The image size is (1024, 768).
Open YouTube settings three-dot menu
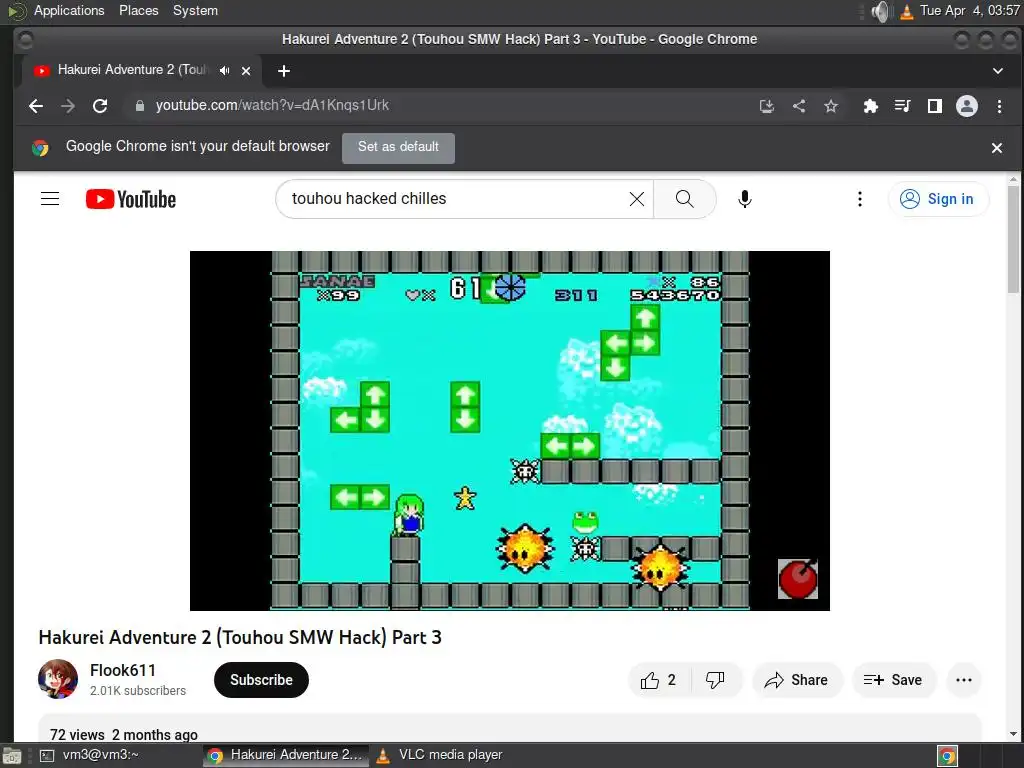coord(859,199)
